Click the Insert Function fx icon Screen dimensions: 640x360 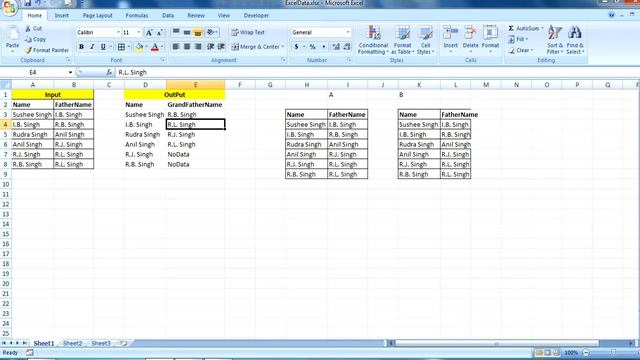[x=109, y=72]
